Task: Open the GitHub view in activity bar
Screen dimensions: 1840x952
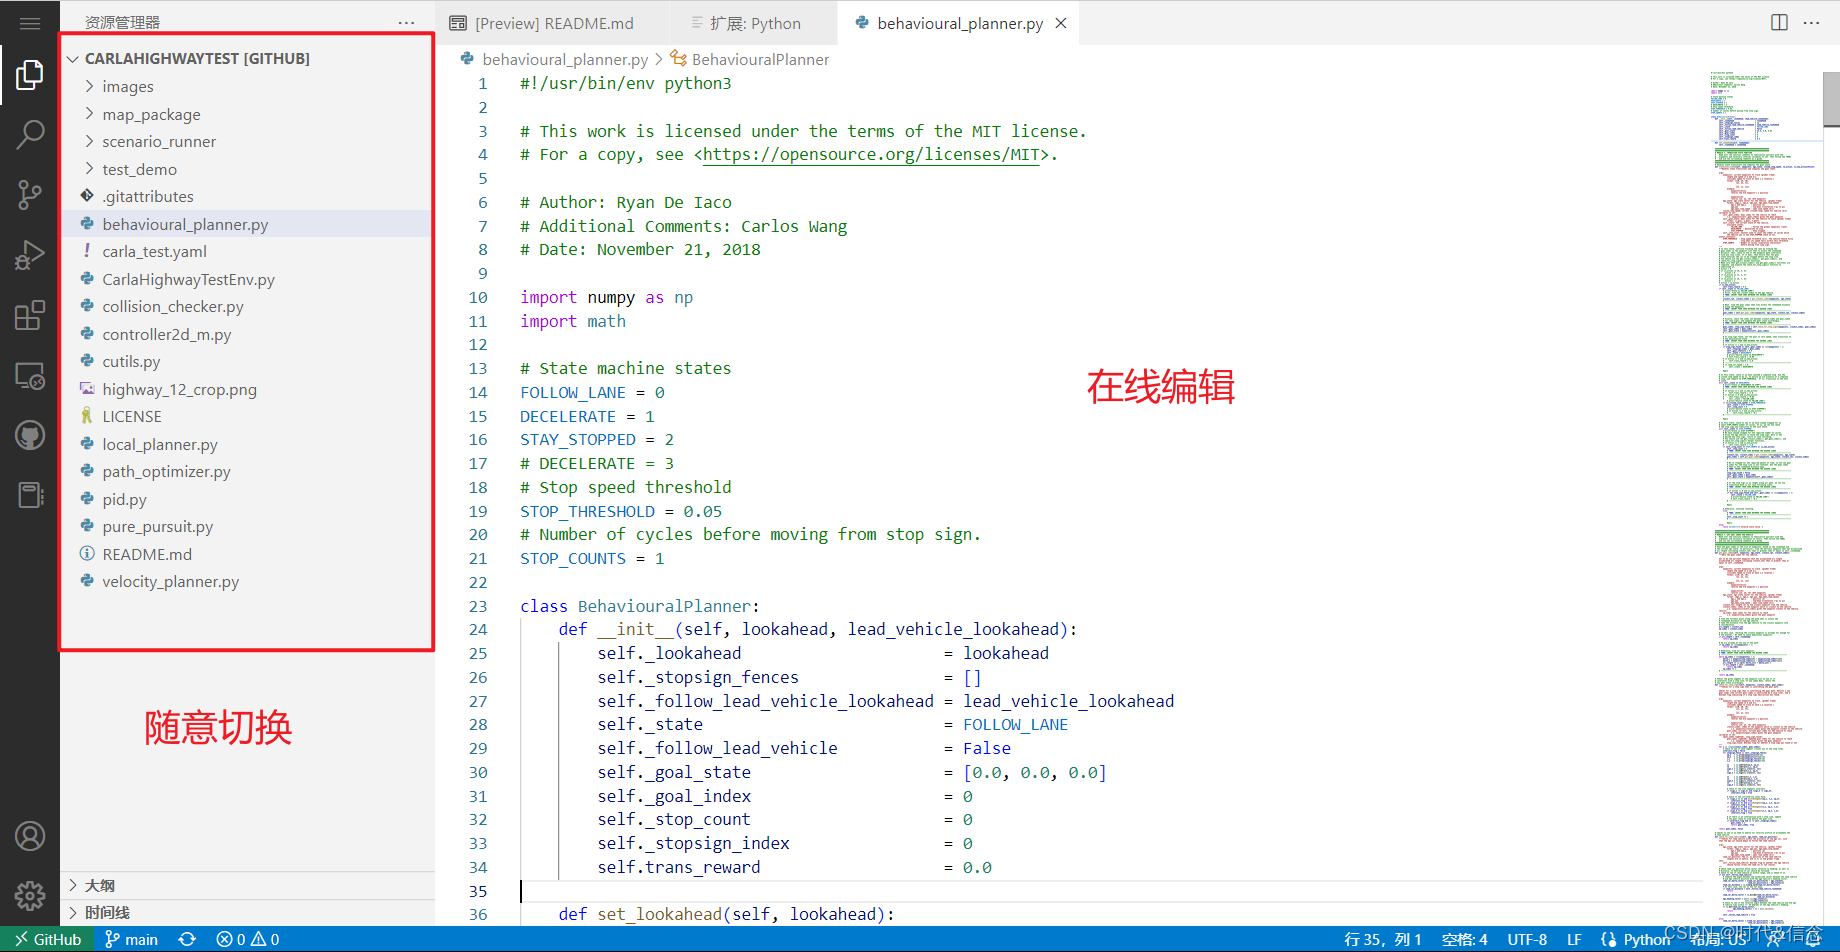Action: (30, 435)
